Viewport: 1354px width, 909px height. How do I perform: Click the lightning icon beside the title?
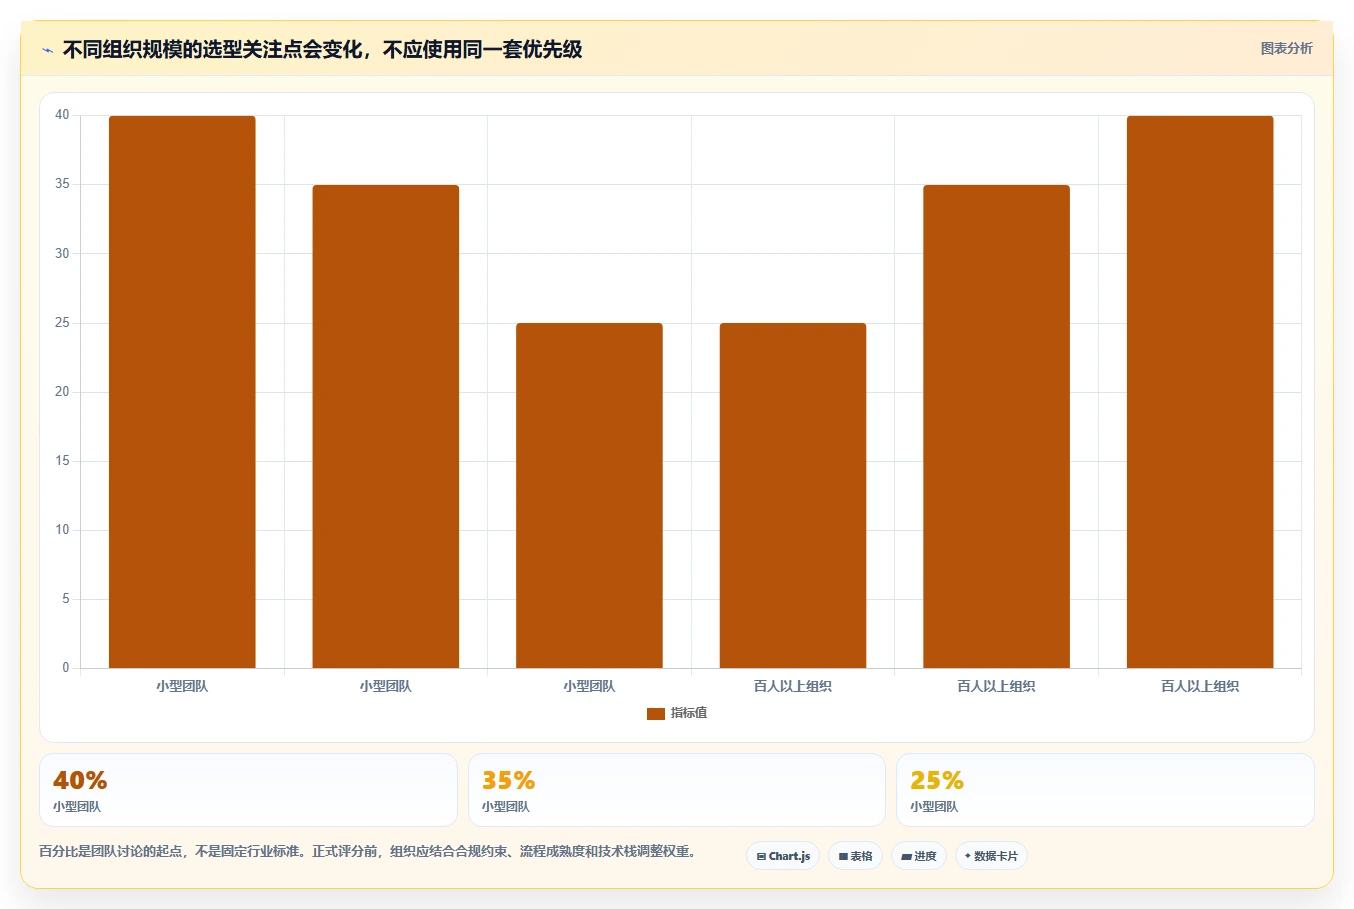(x=47, y=50)
